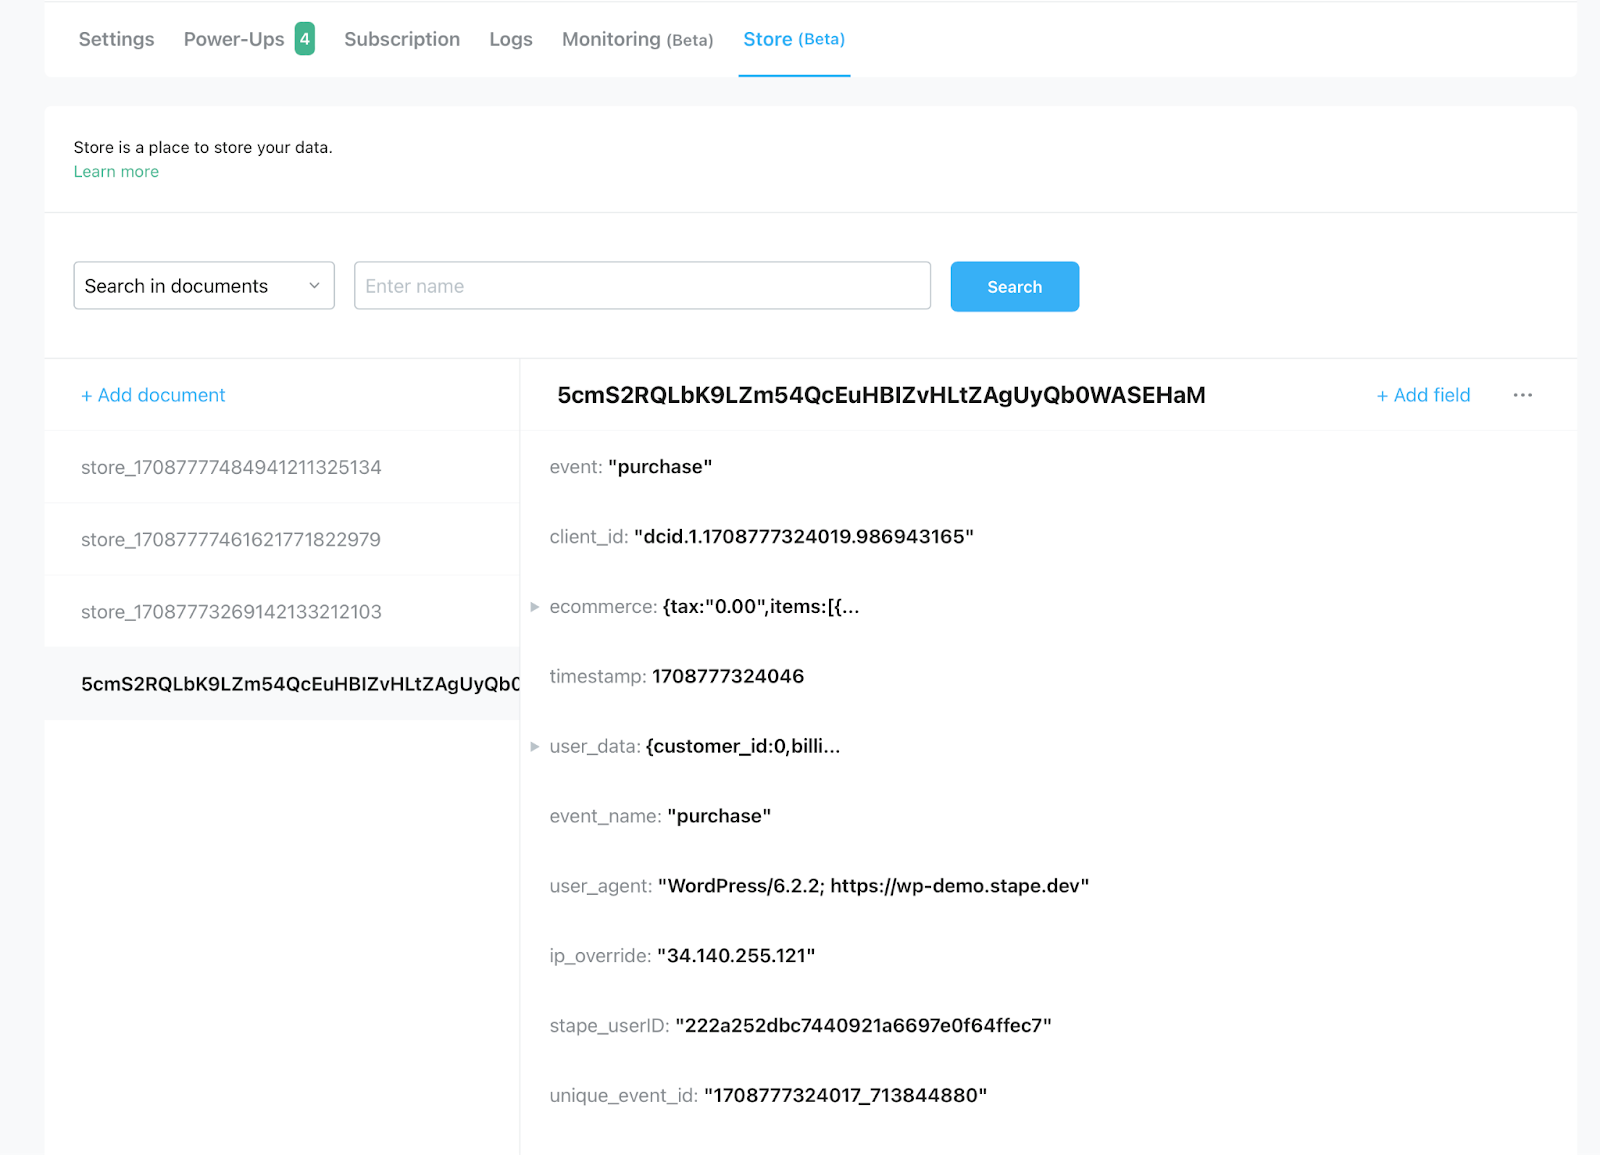
Task: Switch to the Monitoring (Beta) tab
Action: tap(637, 39)
